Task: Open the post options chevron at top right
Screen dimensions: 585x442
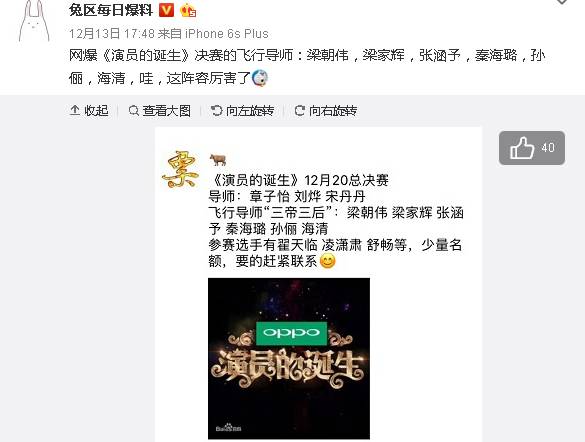Action: pyautogui.click(x=562, y=2)
